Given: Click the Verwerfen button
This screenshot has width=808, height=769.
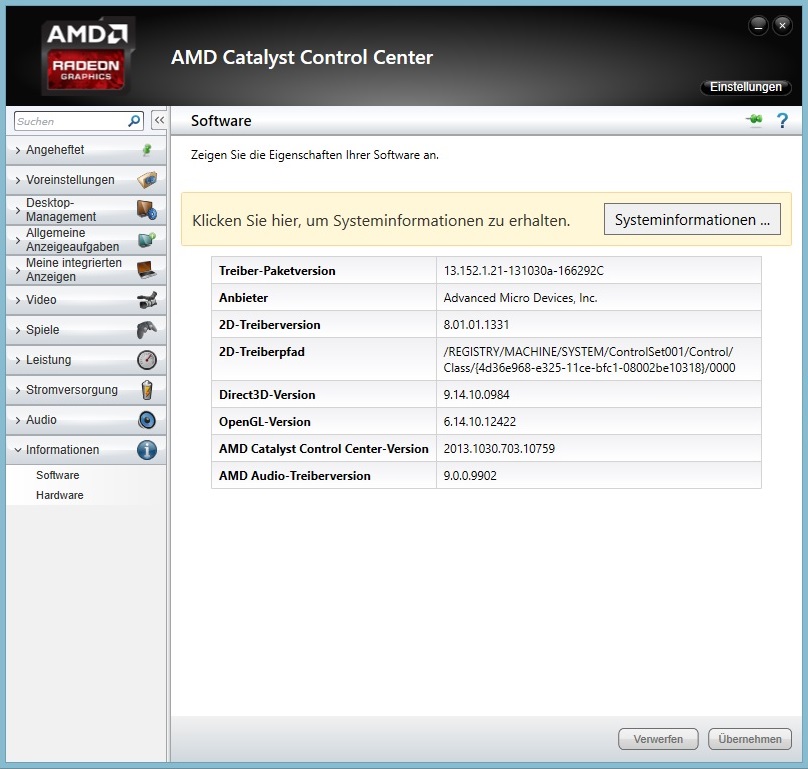Looking at the screenshot, I should [658, 739].
